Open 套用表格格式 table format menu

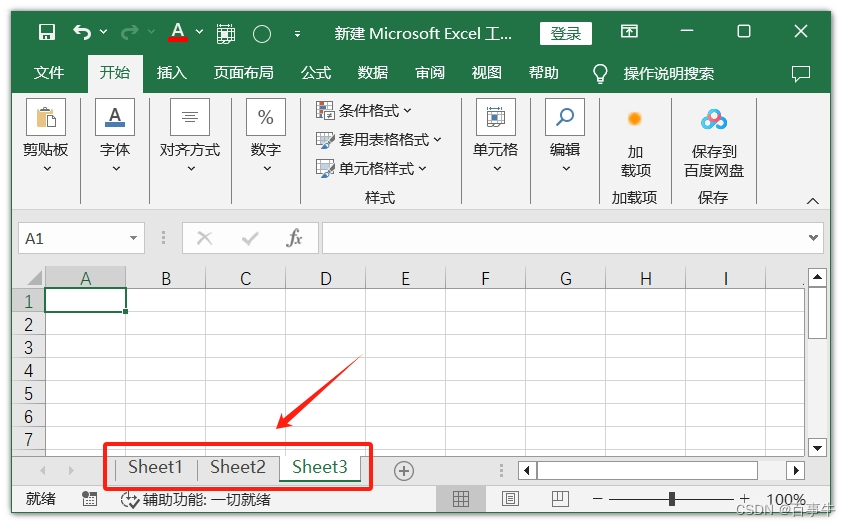pyautogui.click(x=379, y=140)
